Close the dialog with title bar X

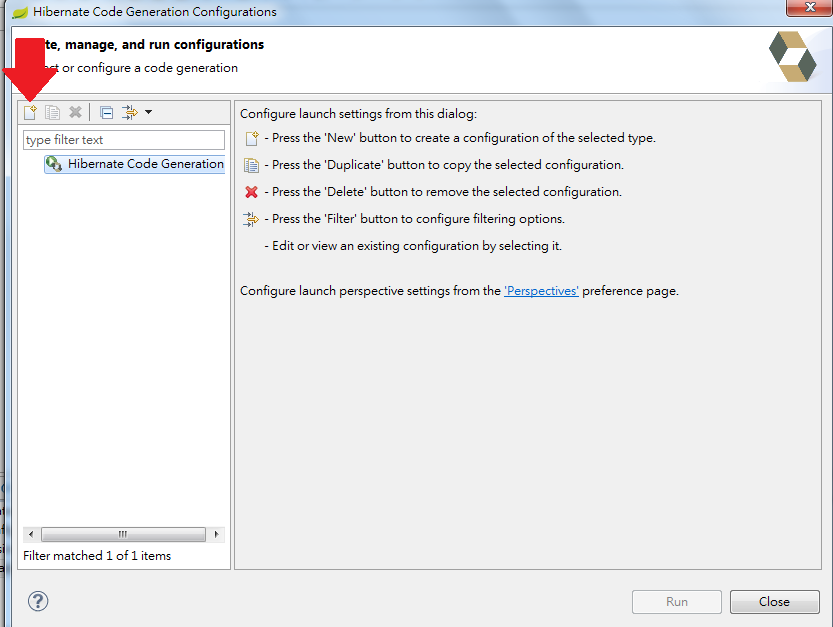click(810, 7)
